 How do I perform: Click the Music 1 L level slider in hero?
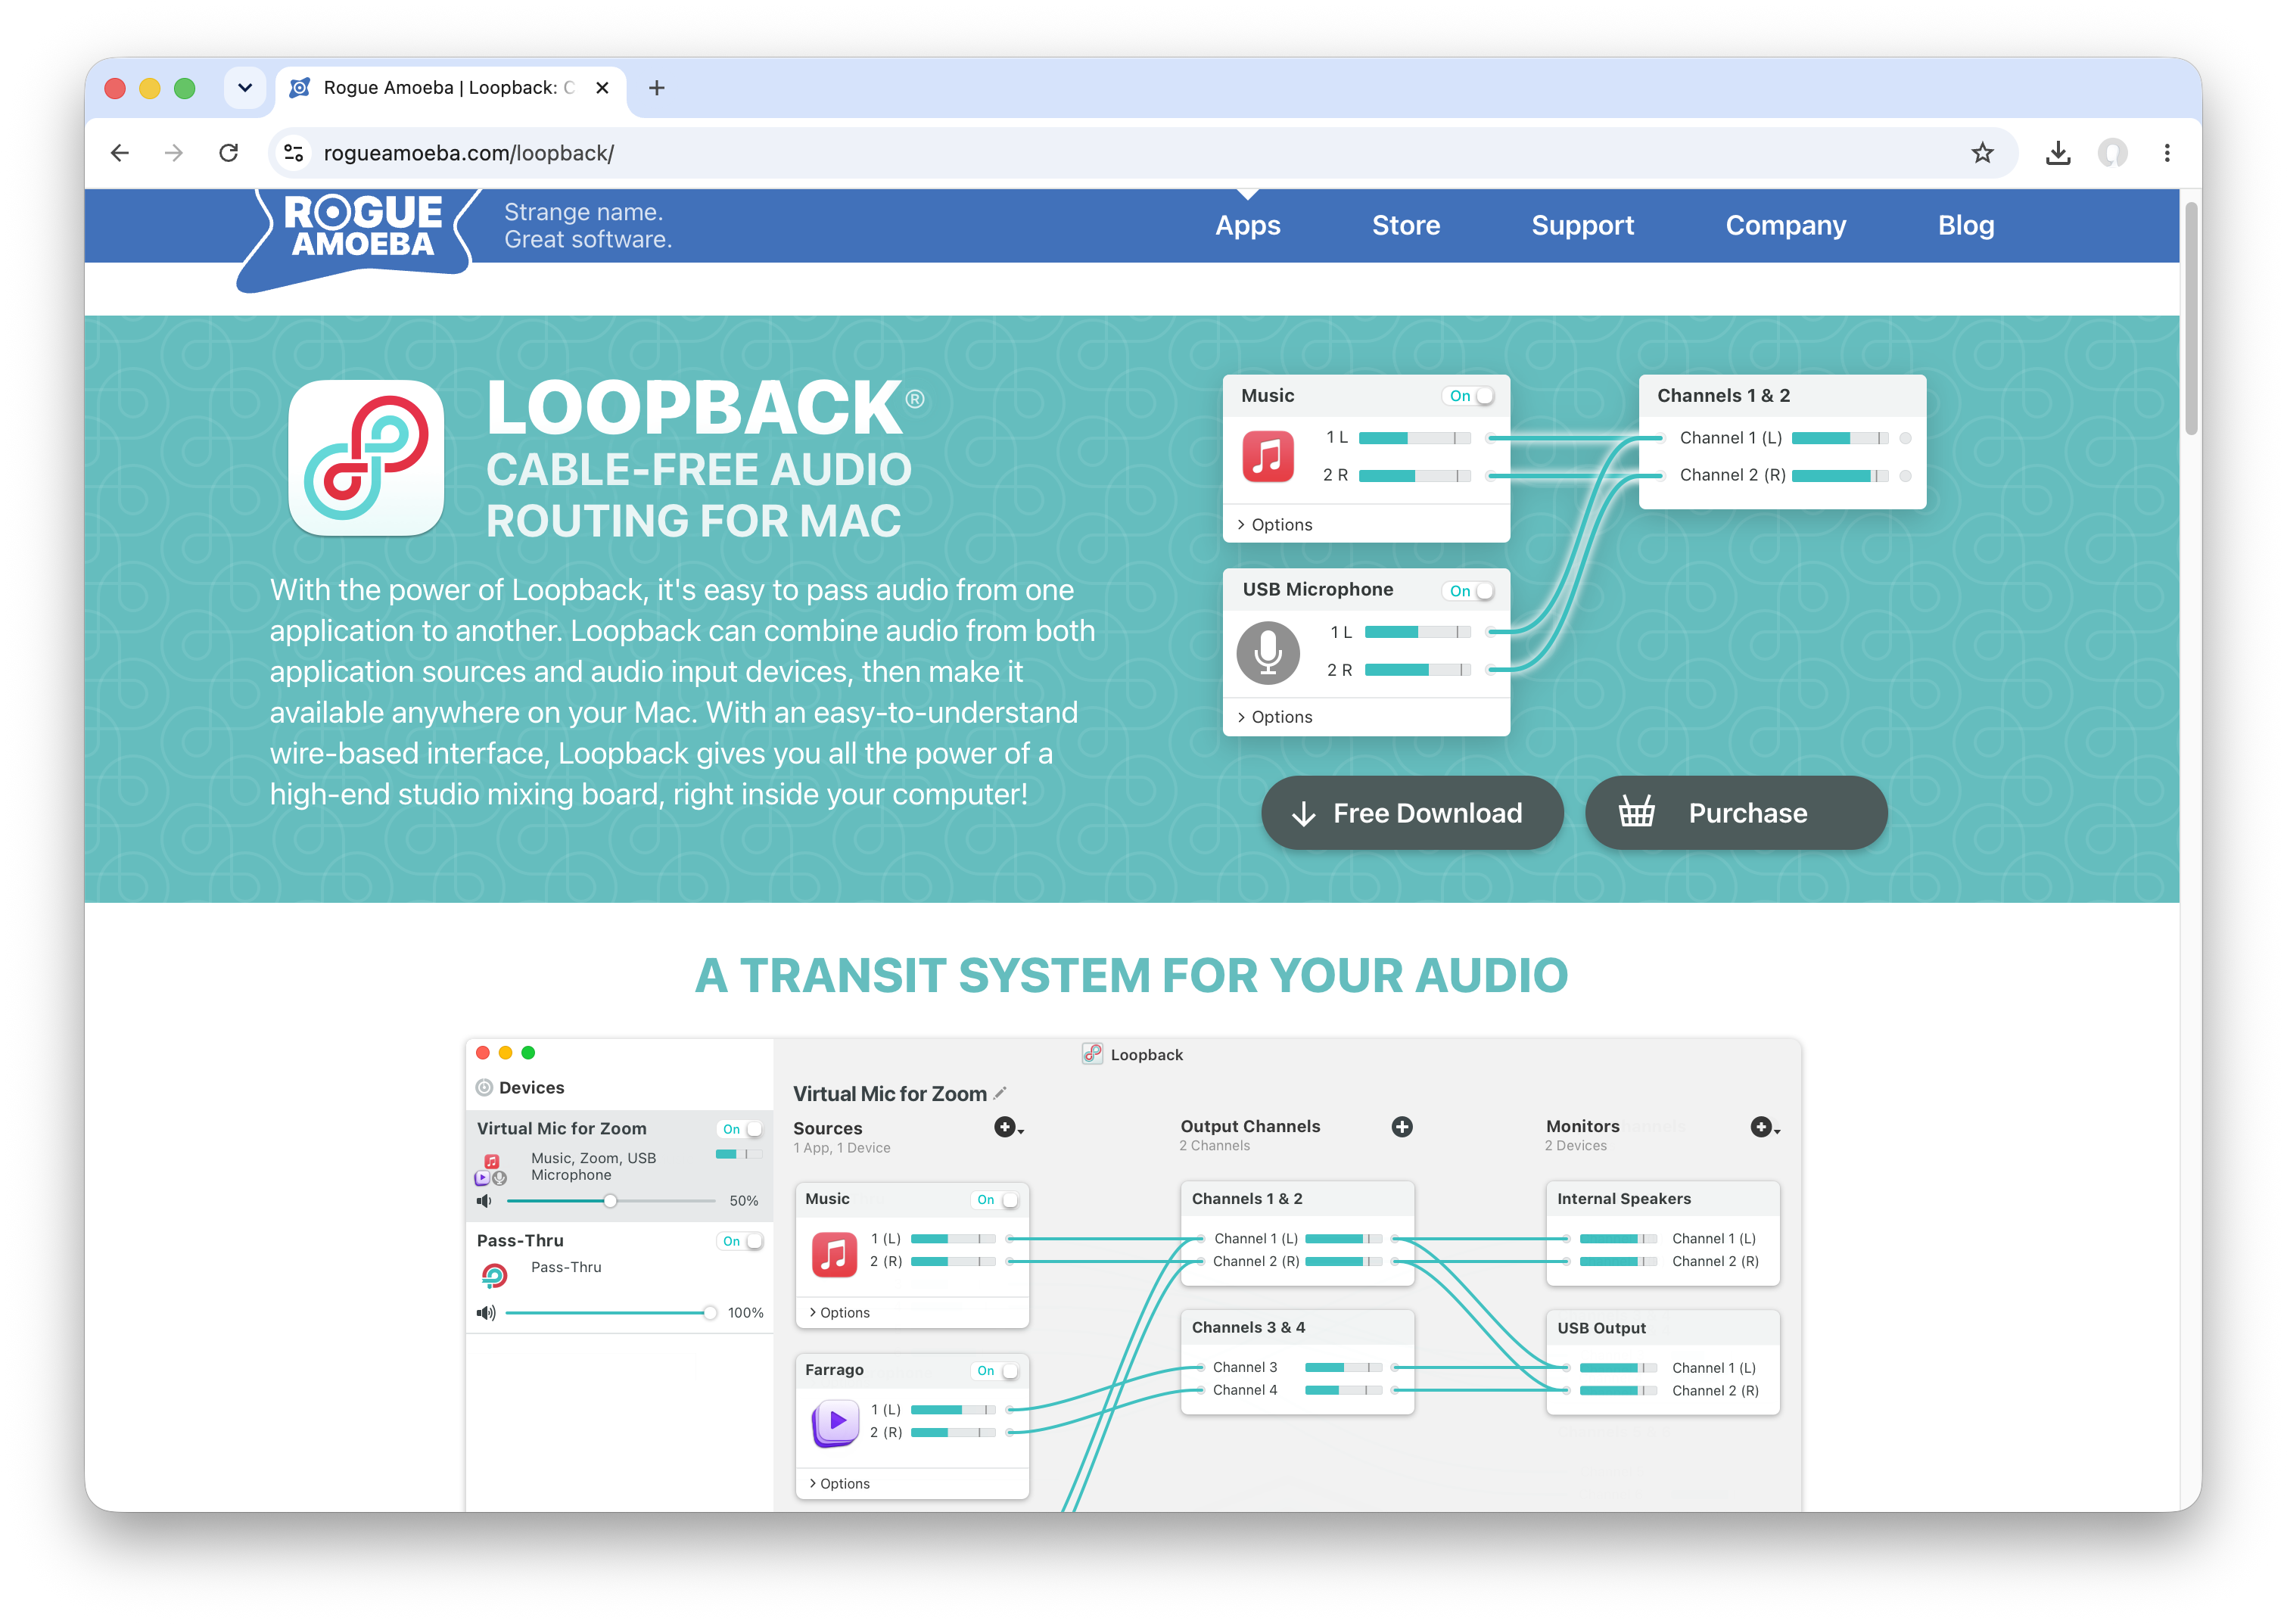[1414, 438]
